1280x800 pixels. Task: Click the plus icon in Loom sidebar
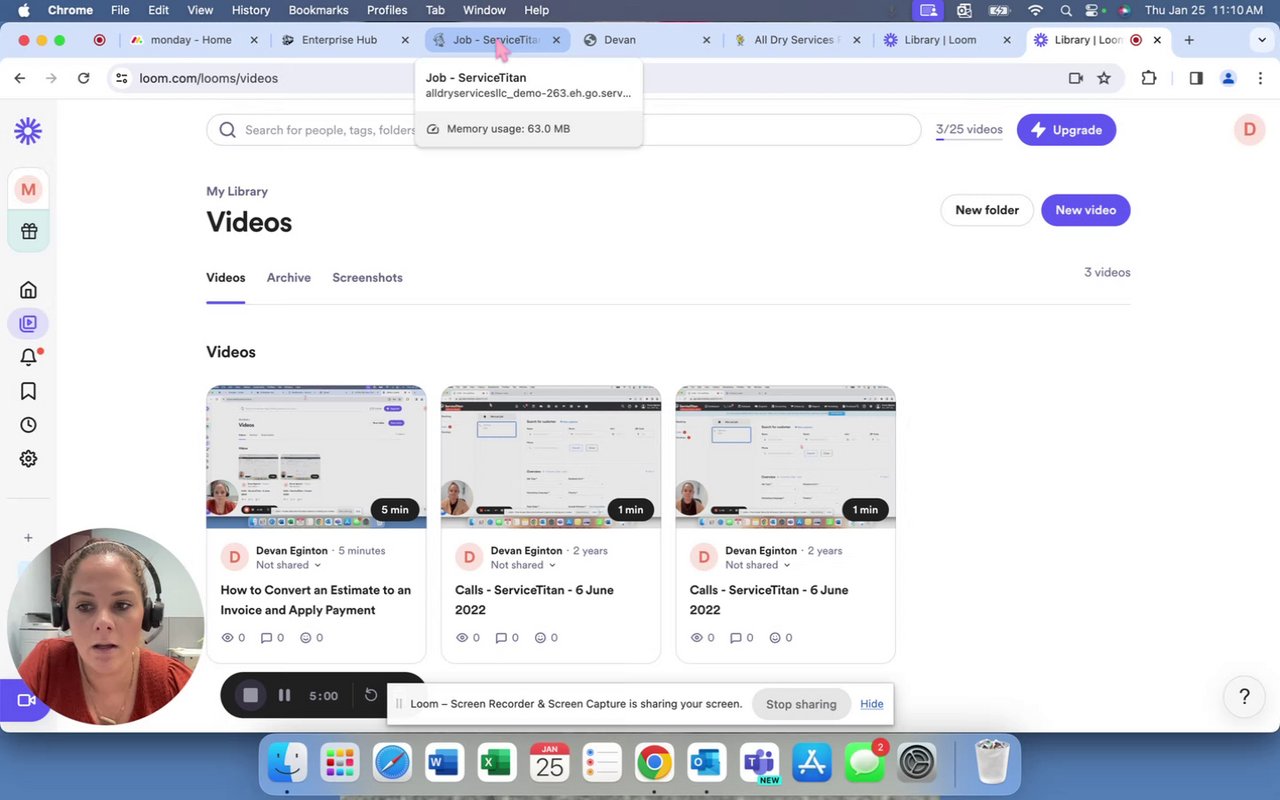point(28,538)
